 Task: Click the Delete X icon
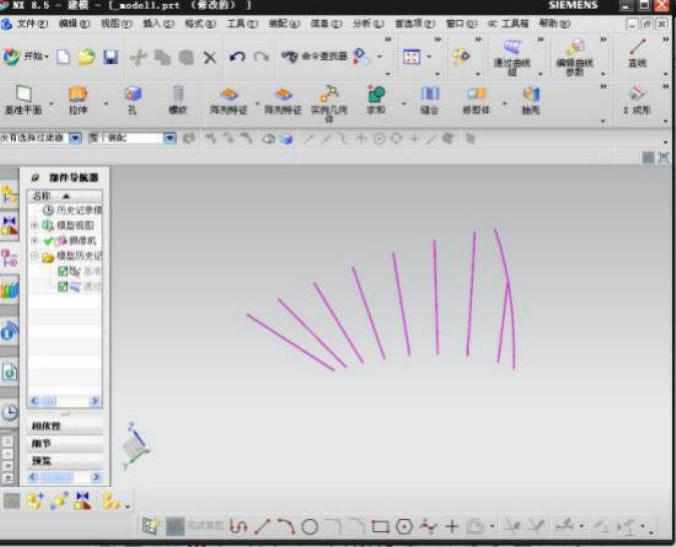coord(210,57)
